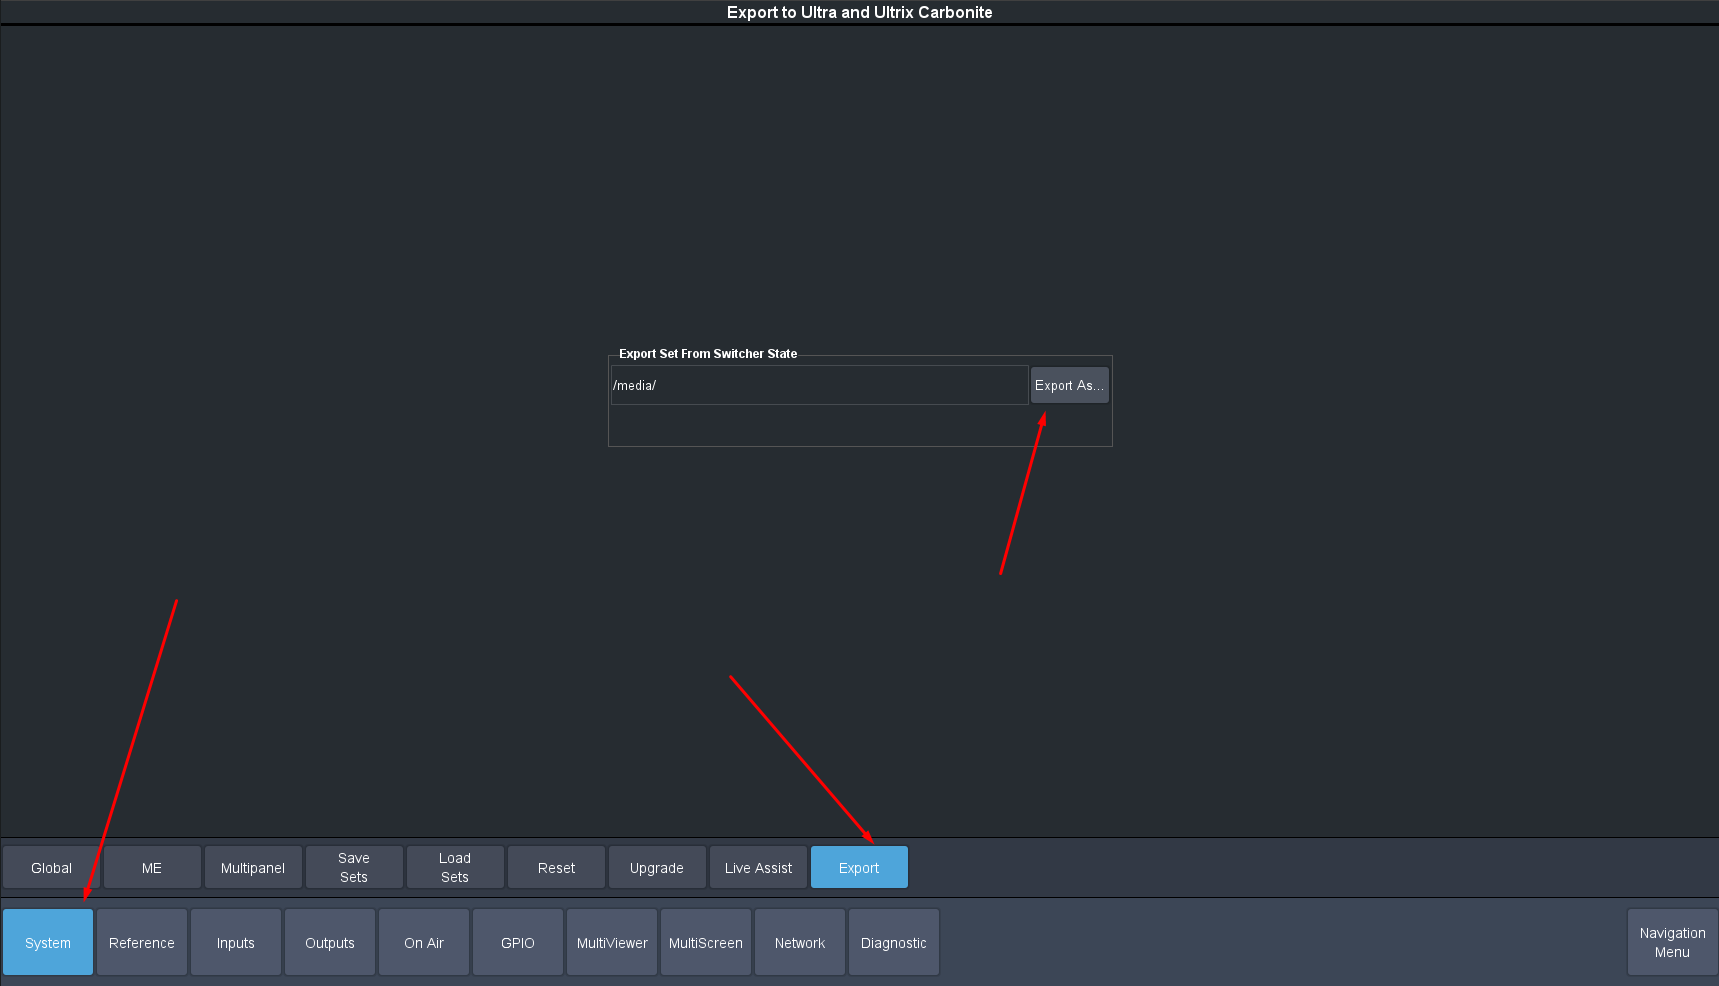The width and height of the screenshot is (1719, 986).
Task: Open the Global settings tab
Action: tap(51, 867)
